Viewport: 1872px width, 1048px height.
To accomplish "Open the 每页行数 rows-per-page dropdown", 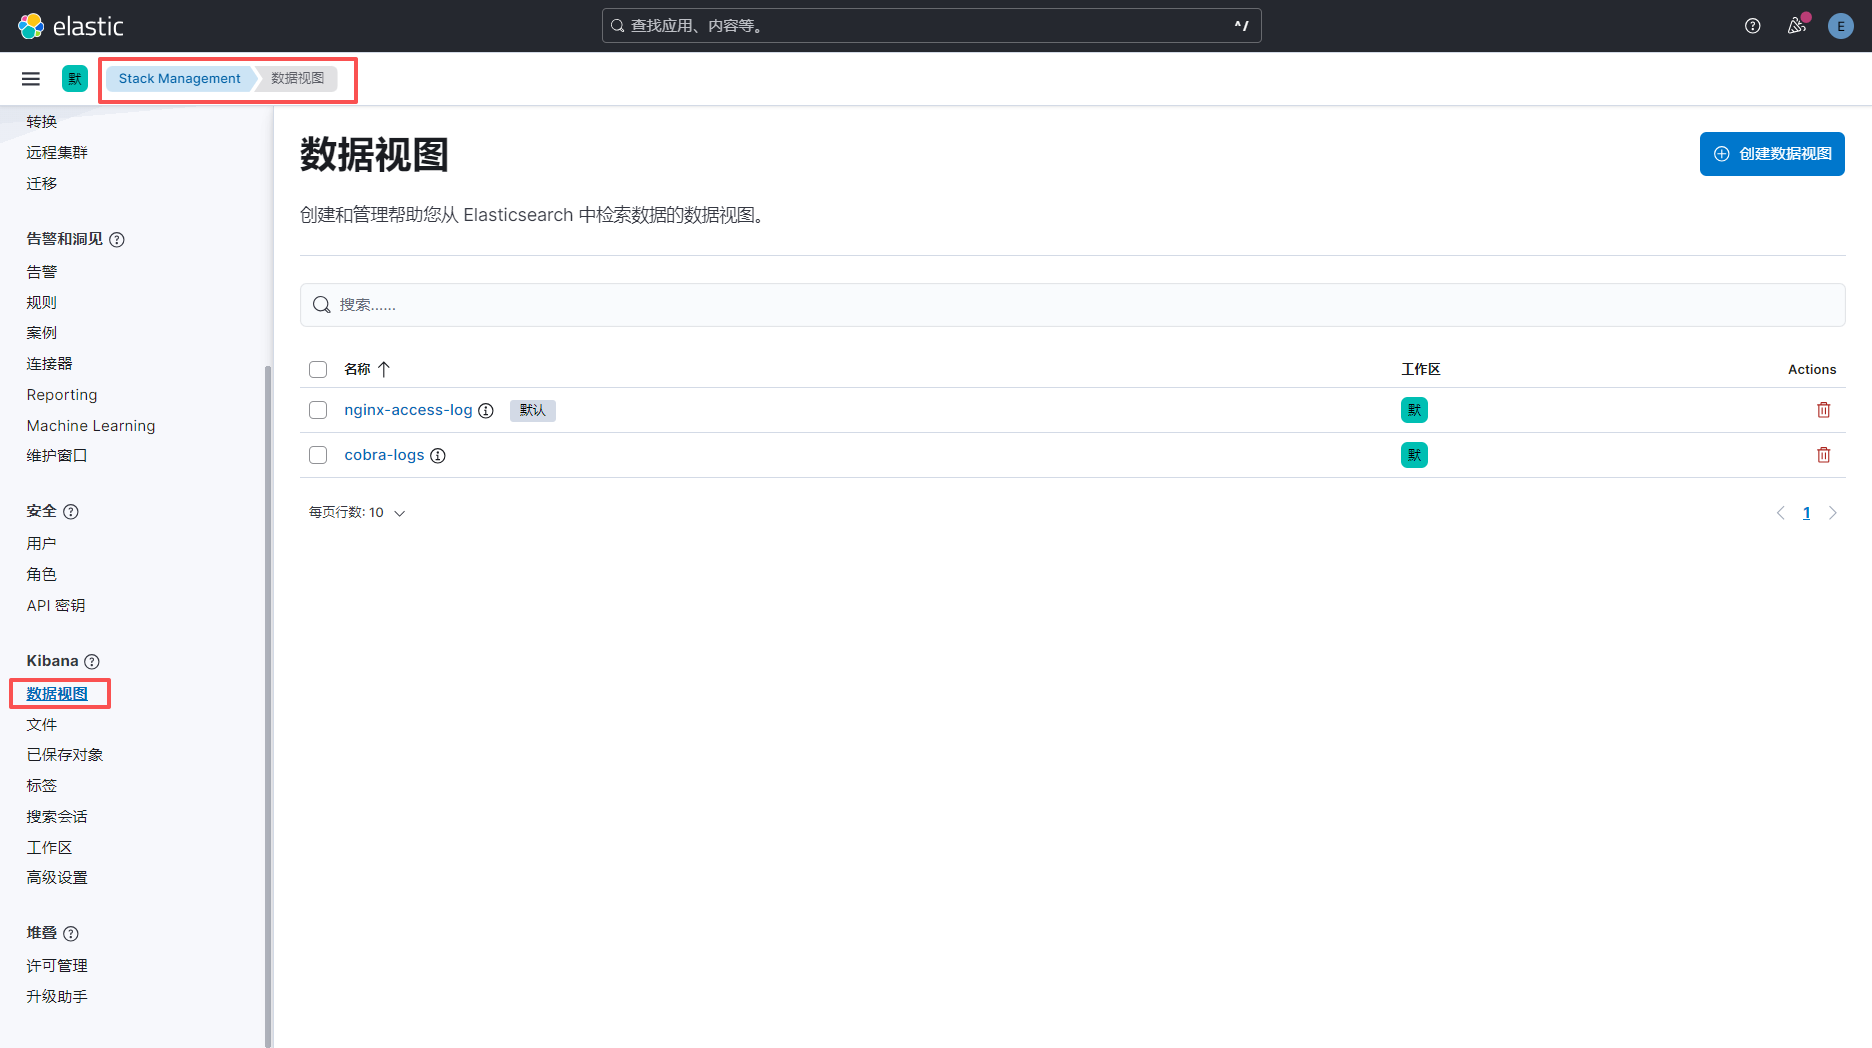I will (357, 513).
